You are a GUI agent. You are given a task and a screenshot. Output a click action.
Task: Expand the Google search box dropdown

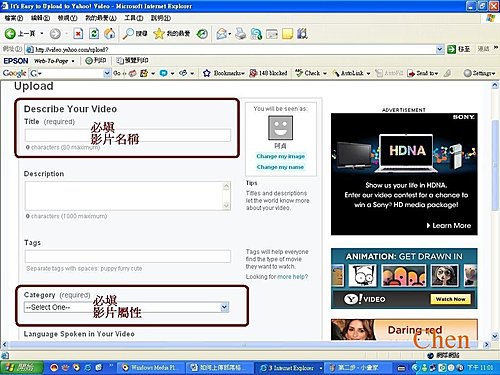(107, 73)
